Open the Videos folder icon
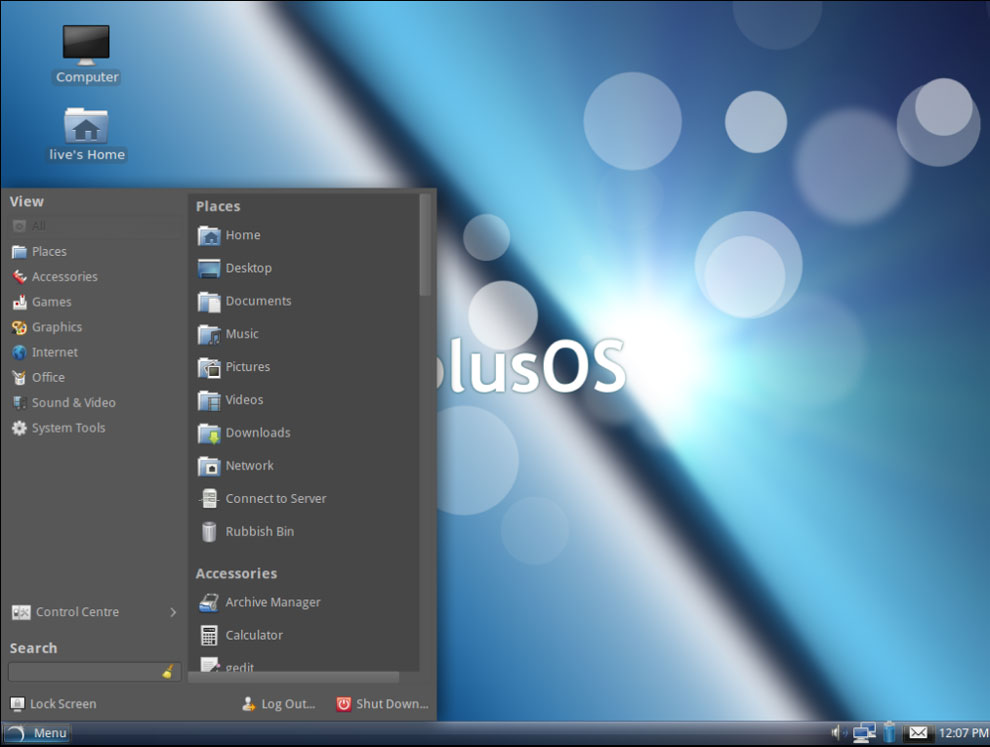Screen dimensions: 990x747 (x=209, y=400)
